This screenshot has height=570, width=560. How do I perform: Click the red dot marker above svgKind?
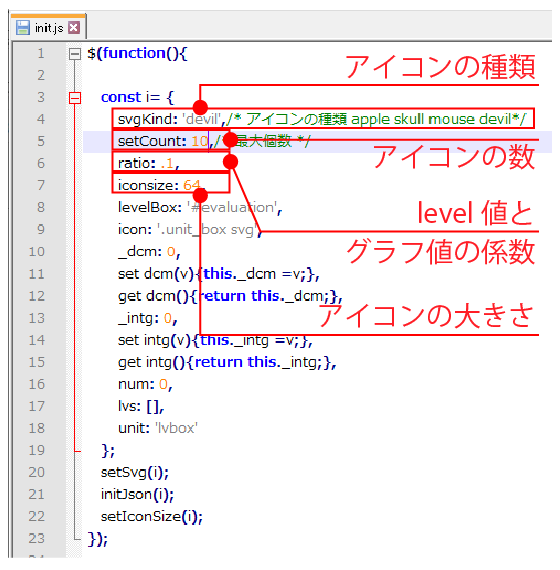click(200, 107)
